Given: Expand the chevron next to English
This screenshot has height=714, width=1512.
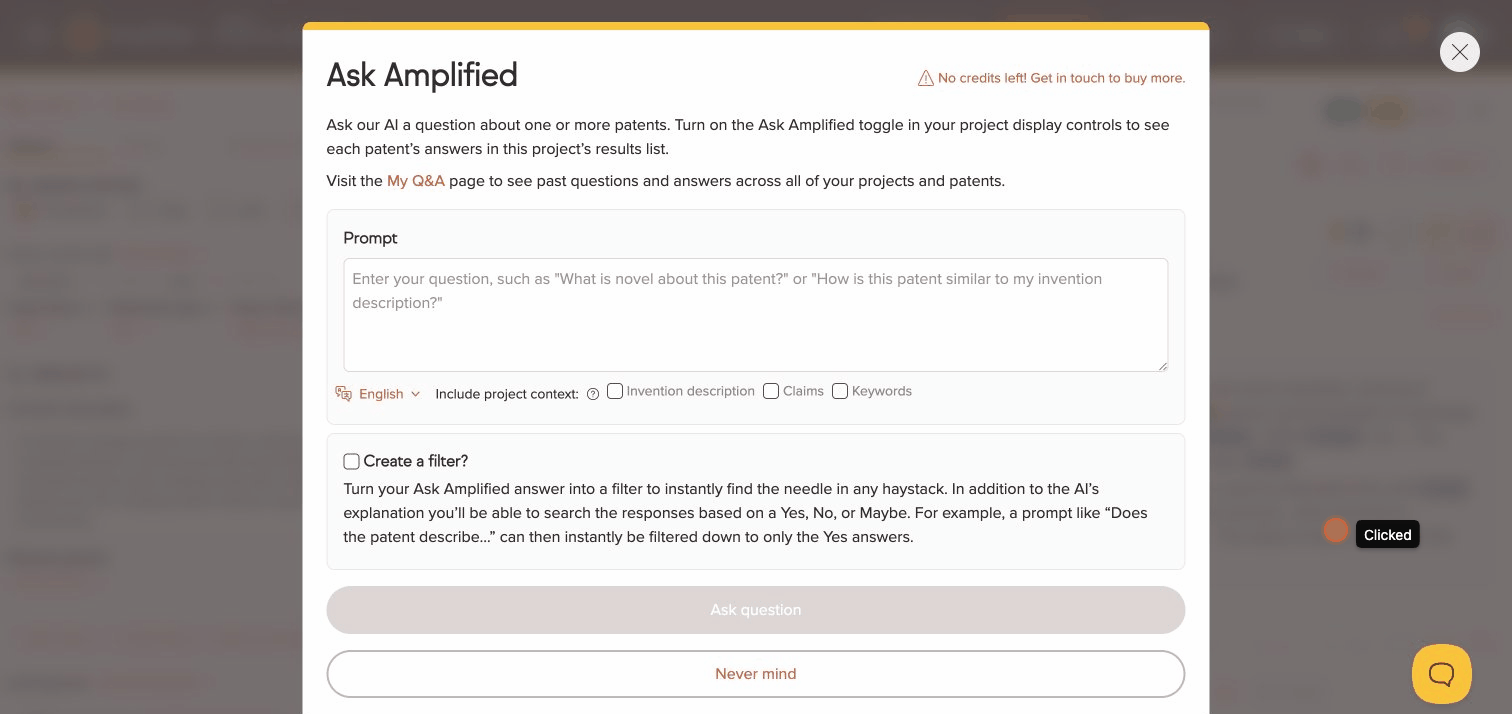Looking at the screenshot, I should coord(415,394).
